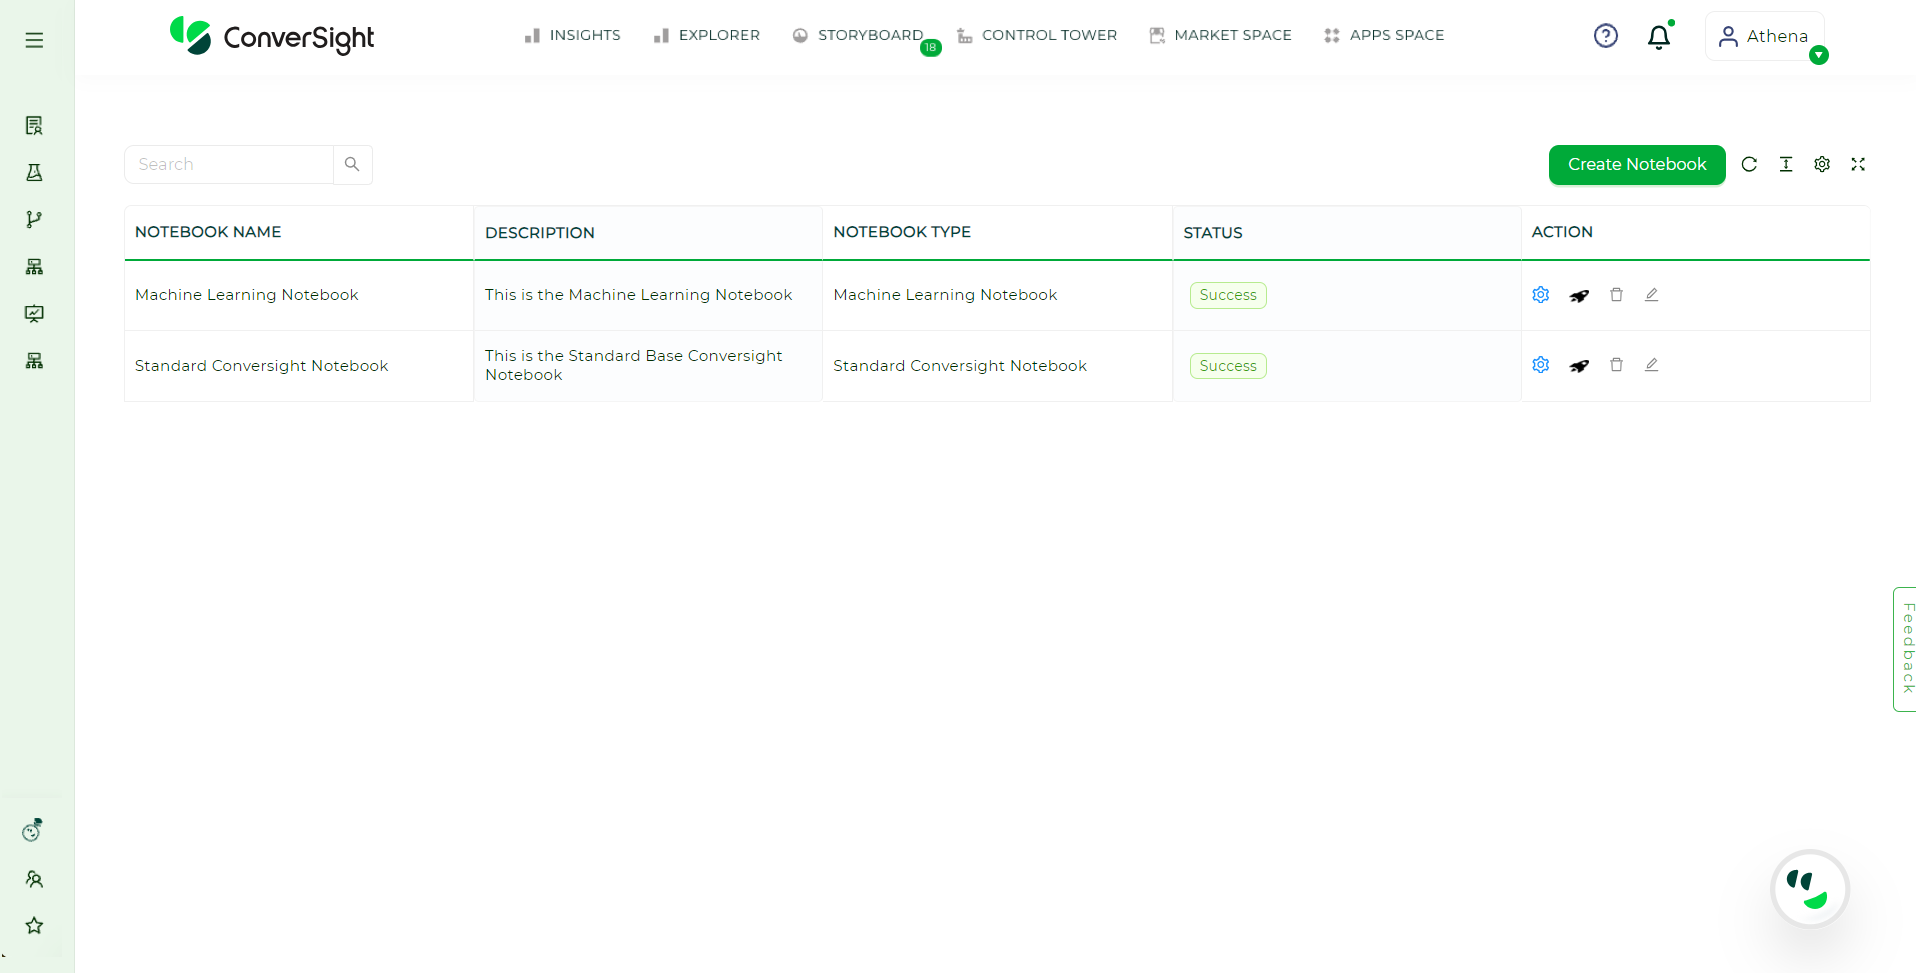Image resolution: width=1916 pixels, height=973 pixels.
Task: Open the ConverSight chat assistant bubble
Action: [1808, 889]
